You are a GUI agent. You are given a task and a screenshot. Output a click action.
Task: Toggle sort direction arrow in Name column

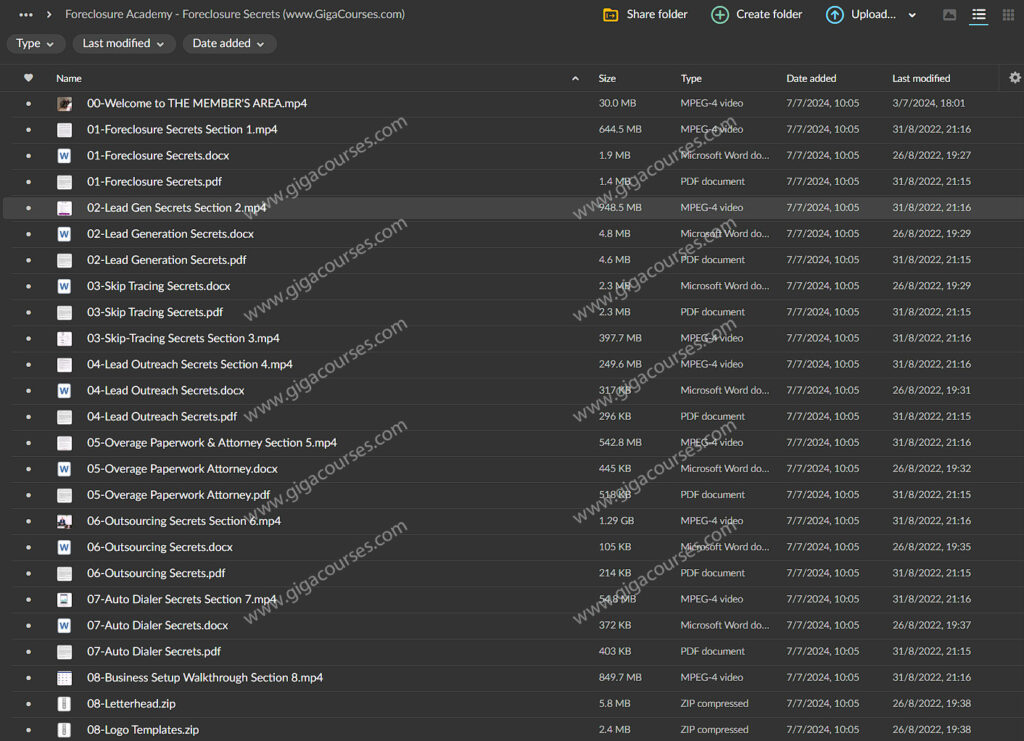pos(575,78)
